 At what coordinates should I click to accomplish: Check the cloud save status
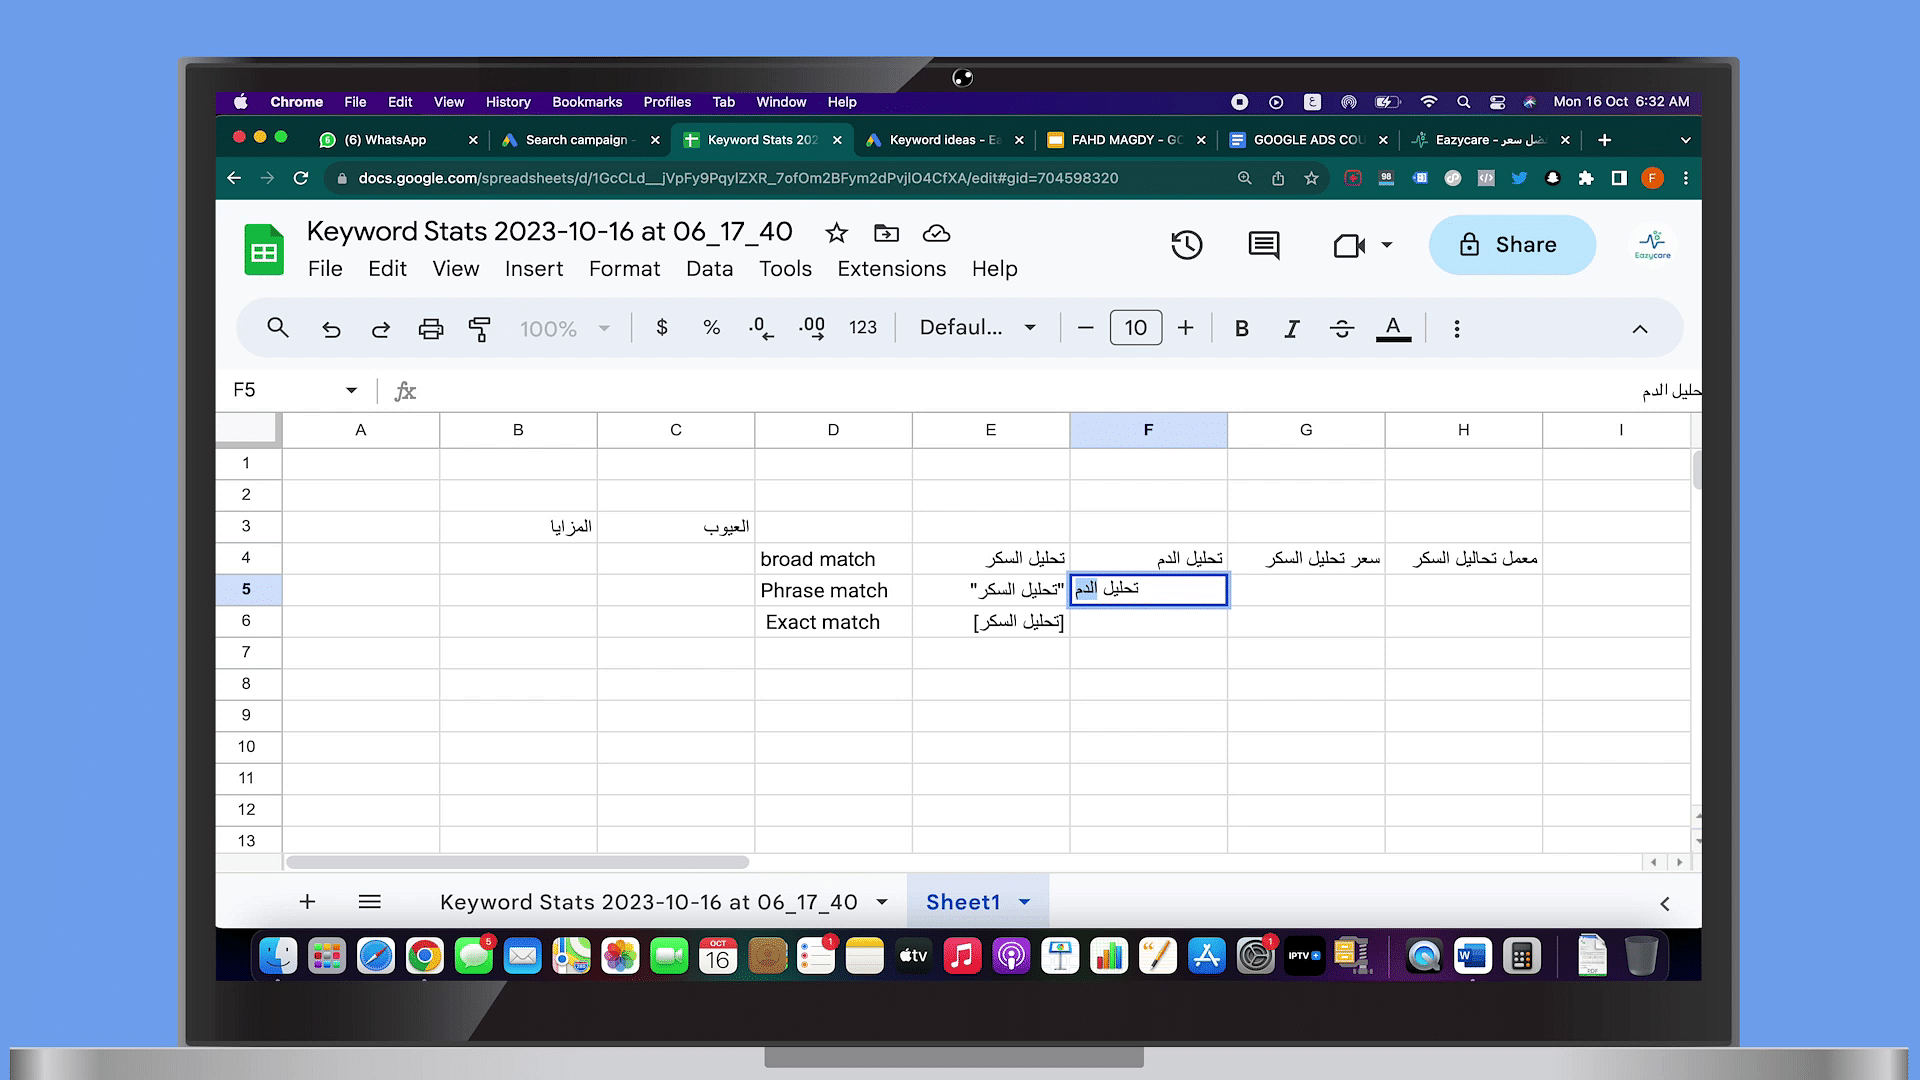coord(936,233)
